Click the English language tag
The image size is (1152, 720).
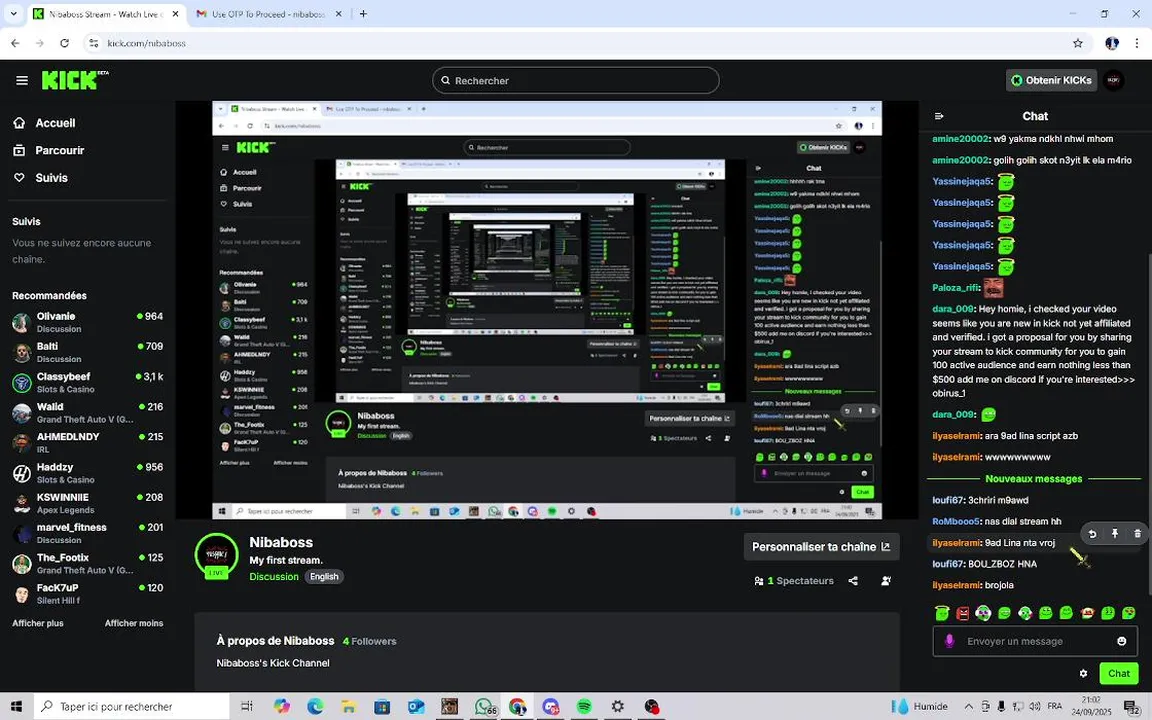point(324,577)
